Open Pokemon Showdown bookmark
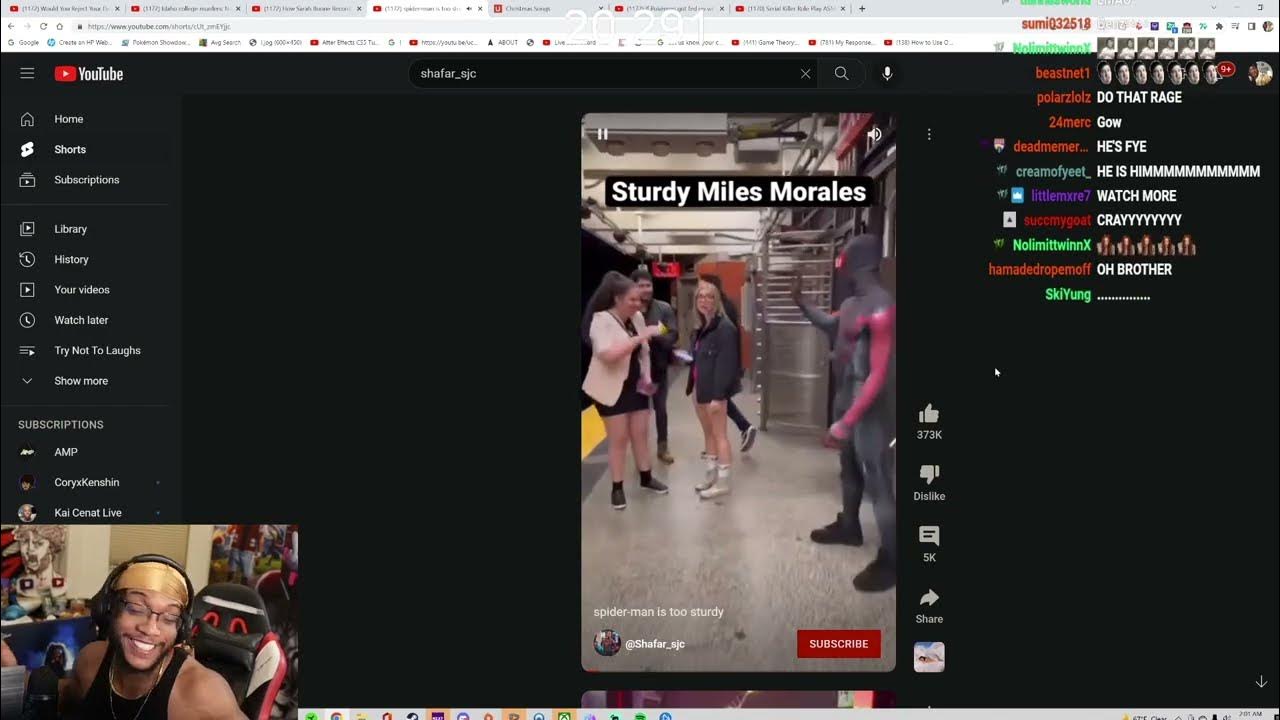This screenshot has height=720, width=1280. [x=156, y=43]
